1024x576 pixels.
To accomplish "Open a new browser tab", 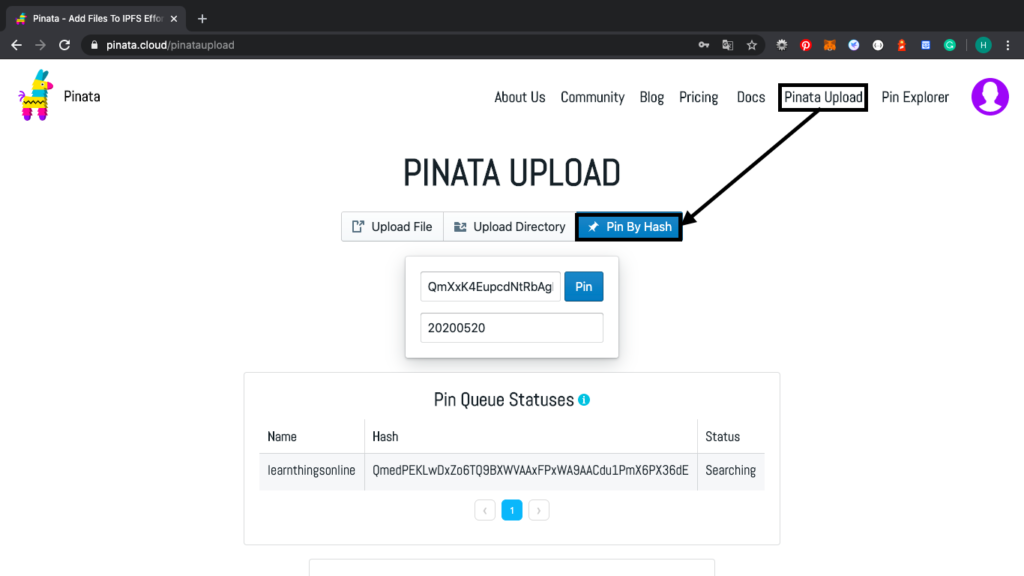I will (x=202, y=19).
